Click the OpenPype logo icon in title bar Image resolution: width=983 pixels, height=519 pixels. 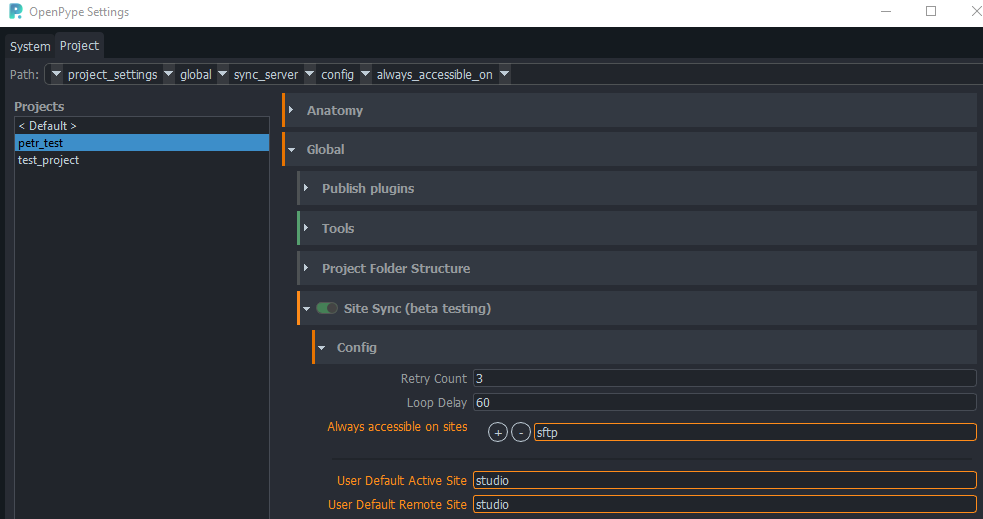pyautogui.click(x=15, y=11)
